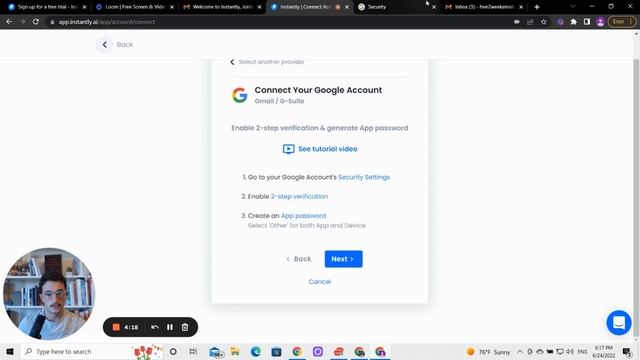The width and height of the screenshot is (640, 360).
Task: Go back in browser history
Action: [9, 22]
